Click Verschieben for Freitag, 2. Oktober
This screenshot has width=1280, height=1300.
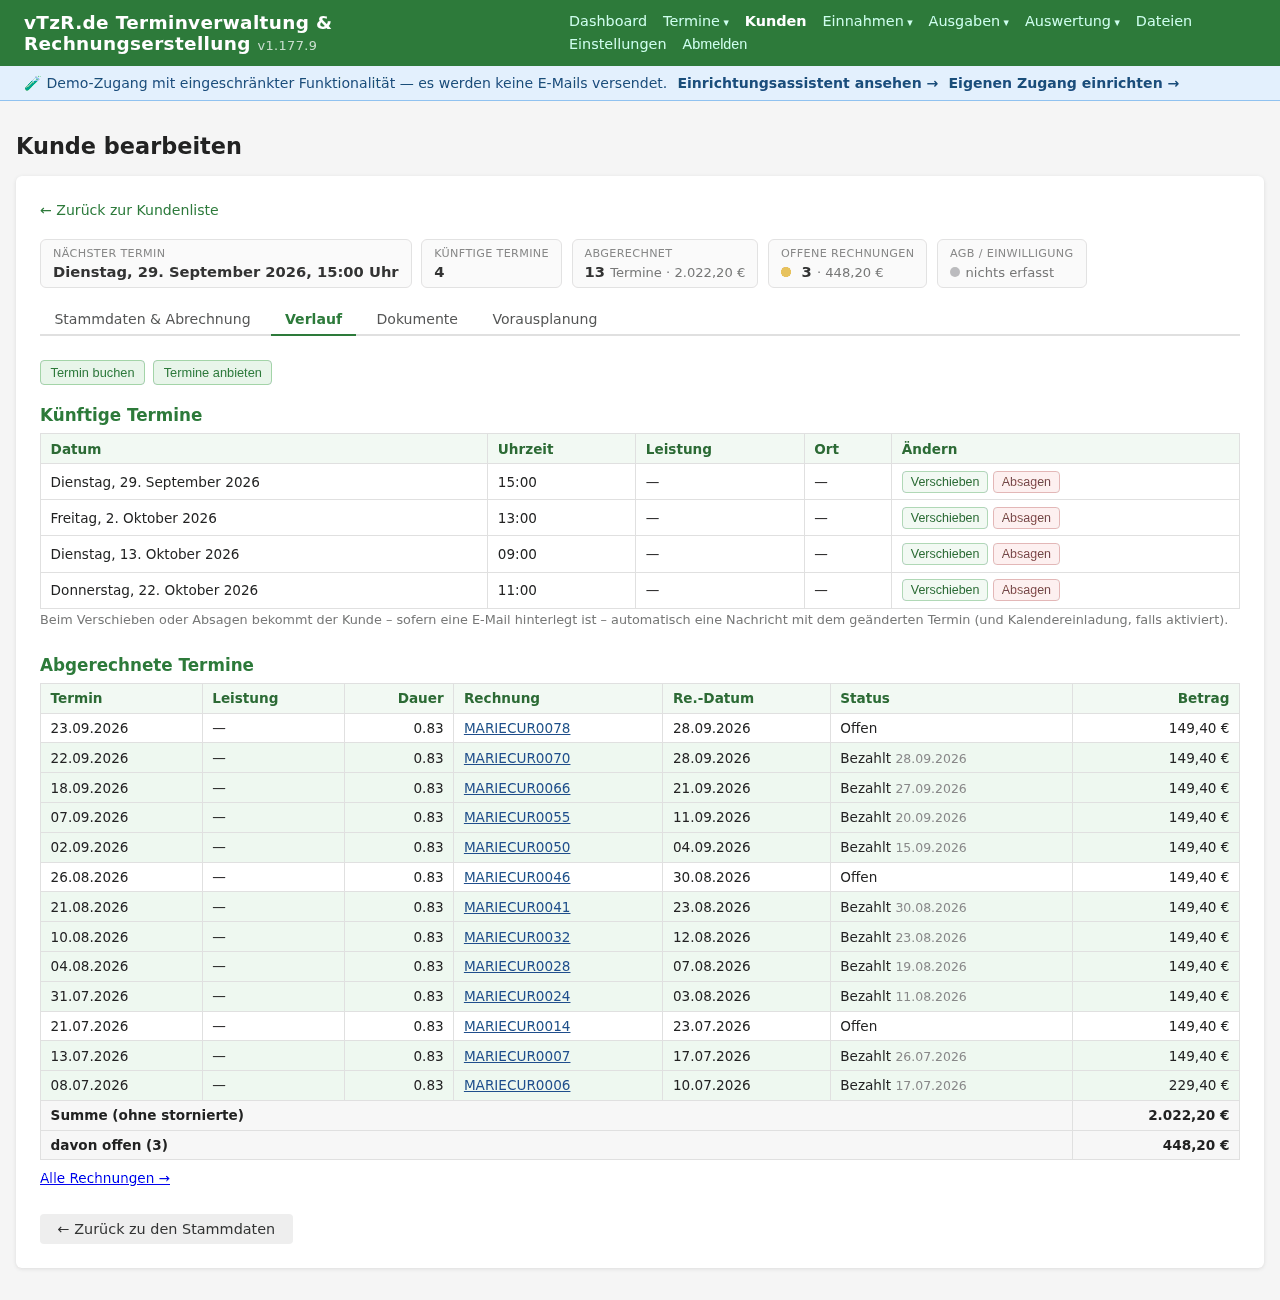tap(945, 518)
